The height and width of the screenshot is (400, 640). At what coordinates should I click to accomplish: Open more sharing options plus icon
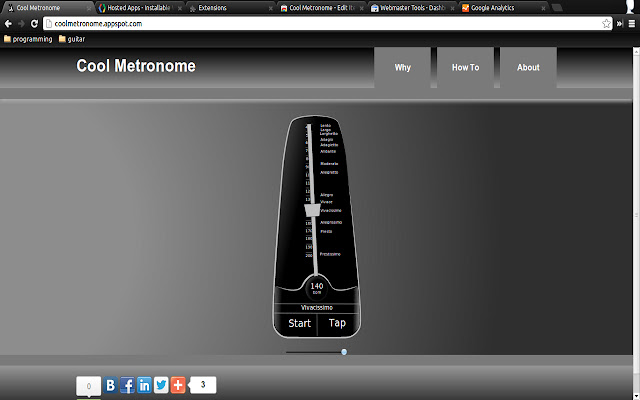click(178, 385)
